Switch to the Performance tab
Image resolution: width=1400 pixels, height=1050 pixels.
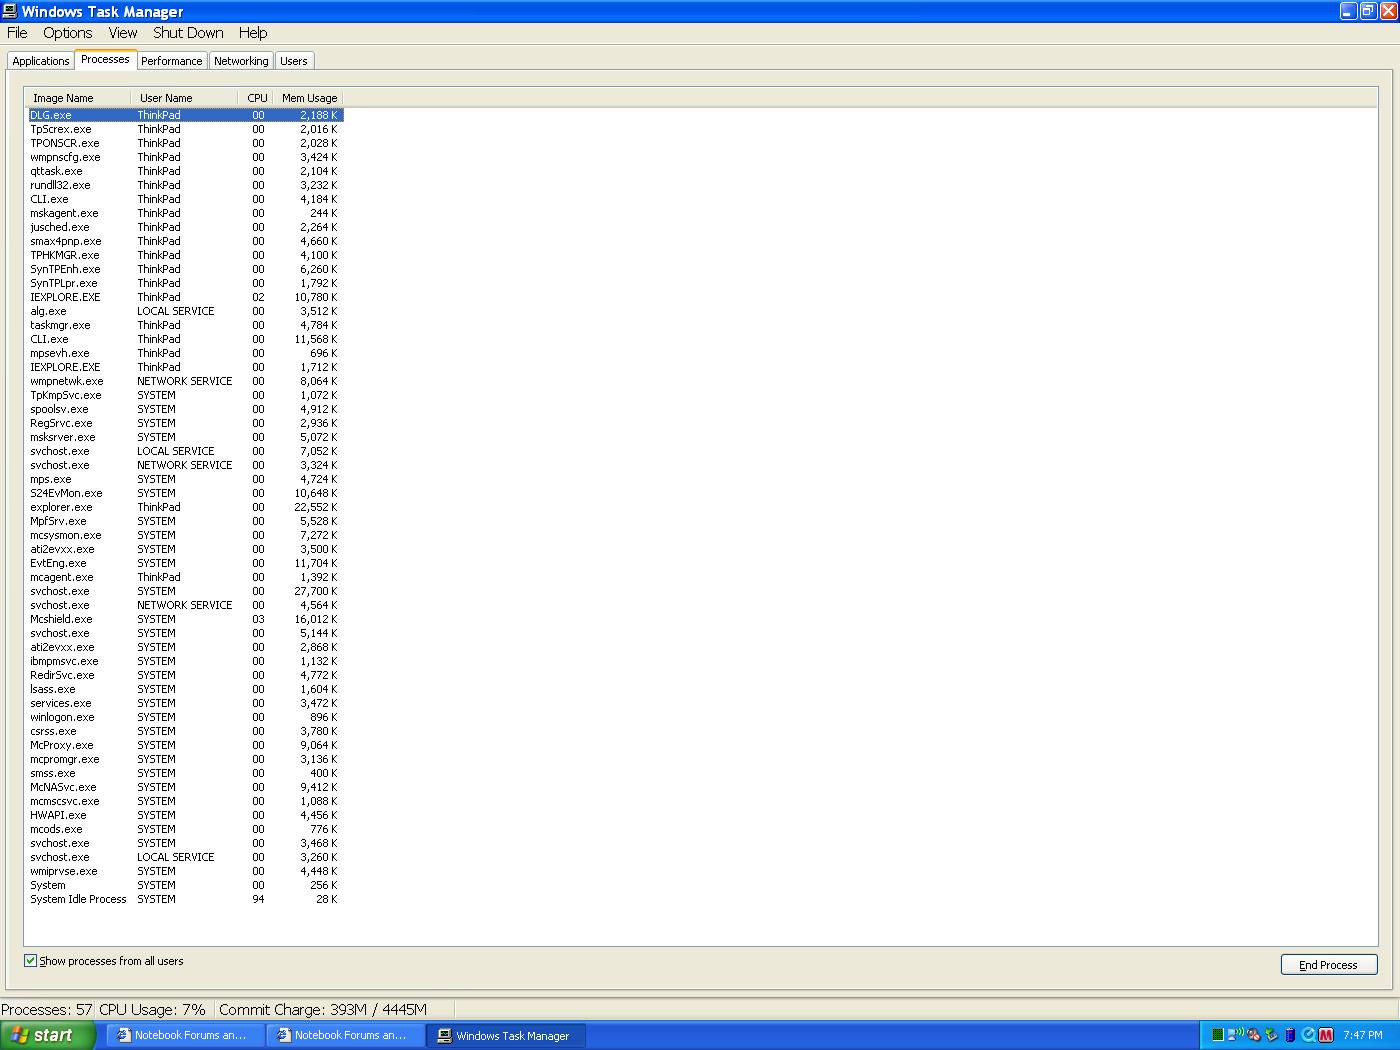172,61
